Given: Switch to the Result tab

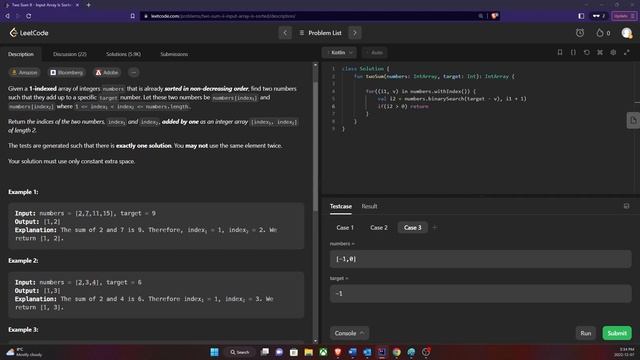Looking at the screenshot, I should (x=369, y=206).
